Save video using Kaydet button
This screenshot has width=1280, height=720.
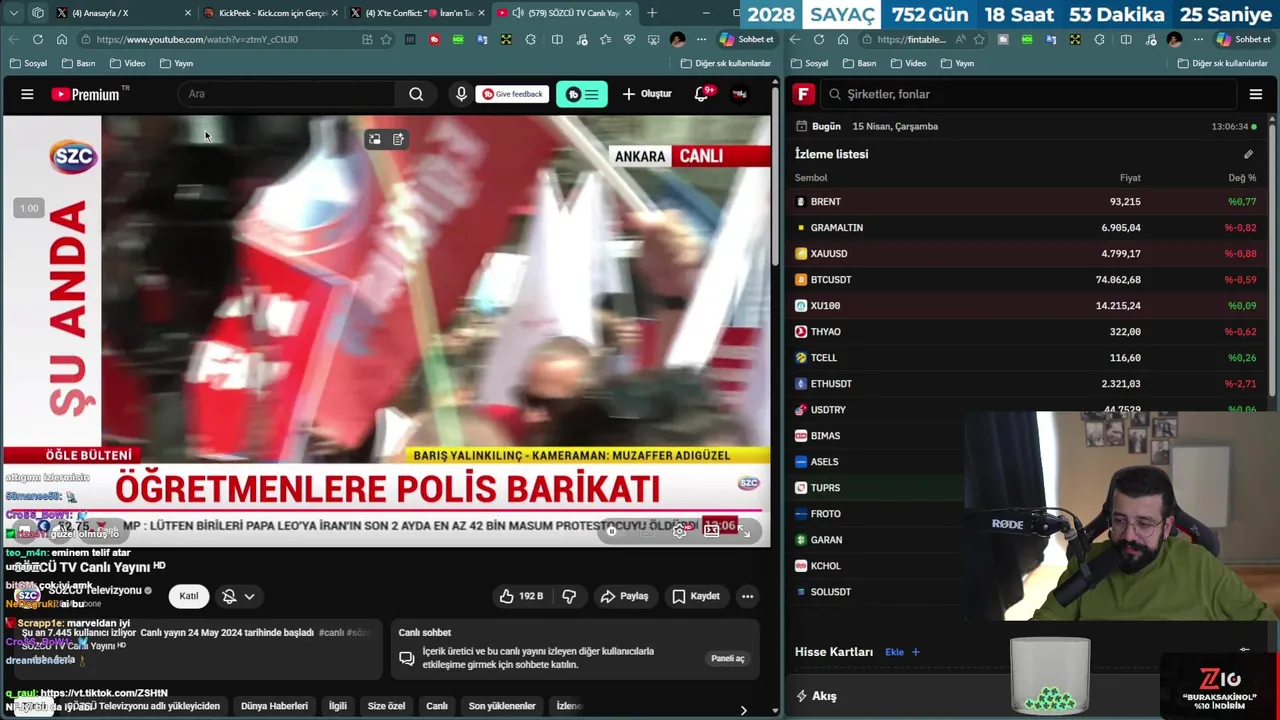click(x=696, y=596)
